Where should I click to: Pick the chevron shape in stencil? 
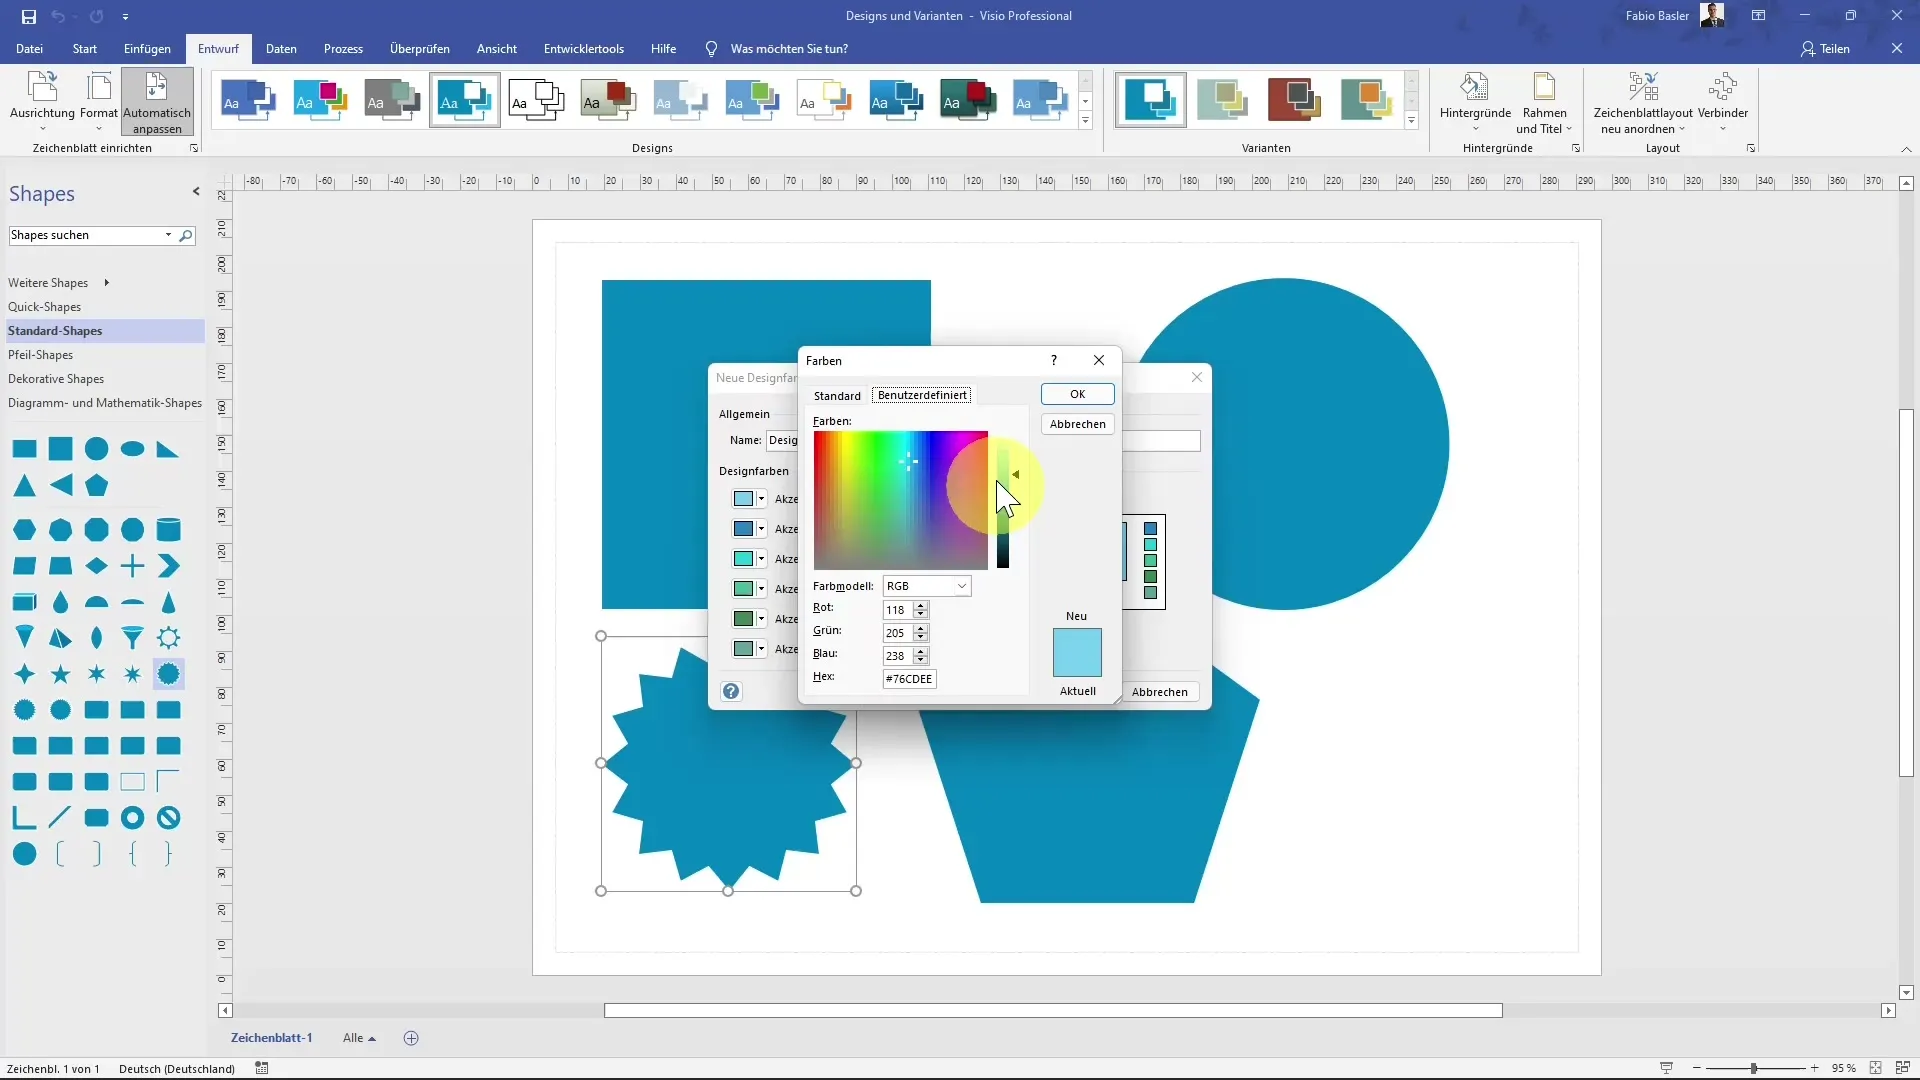point(169,566)
